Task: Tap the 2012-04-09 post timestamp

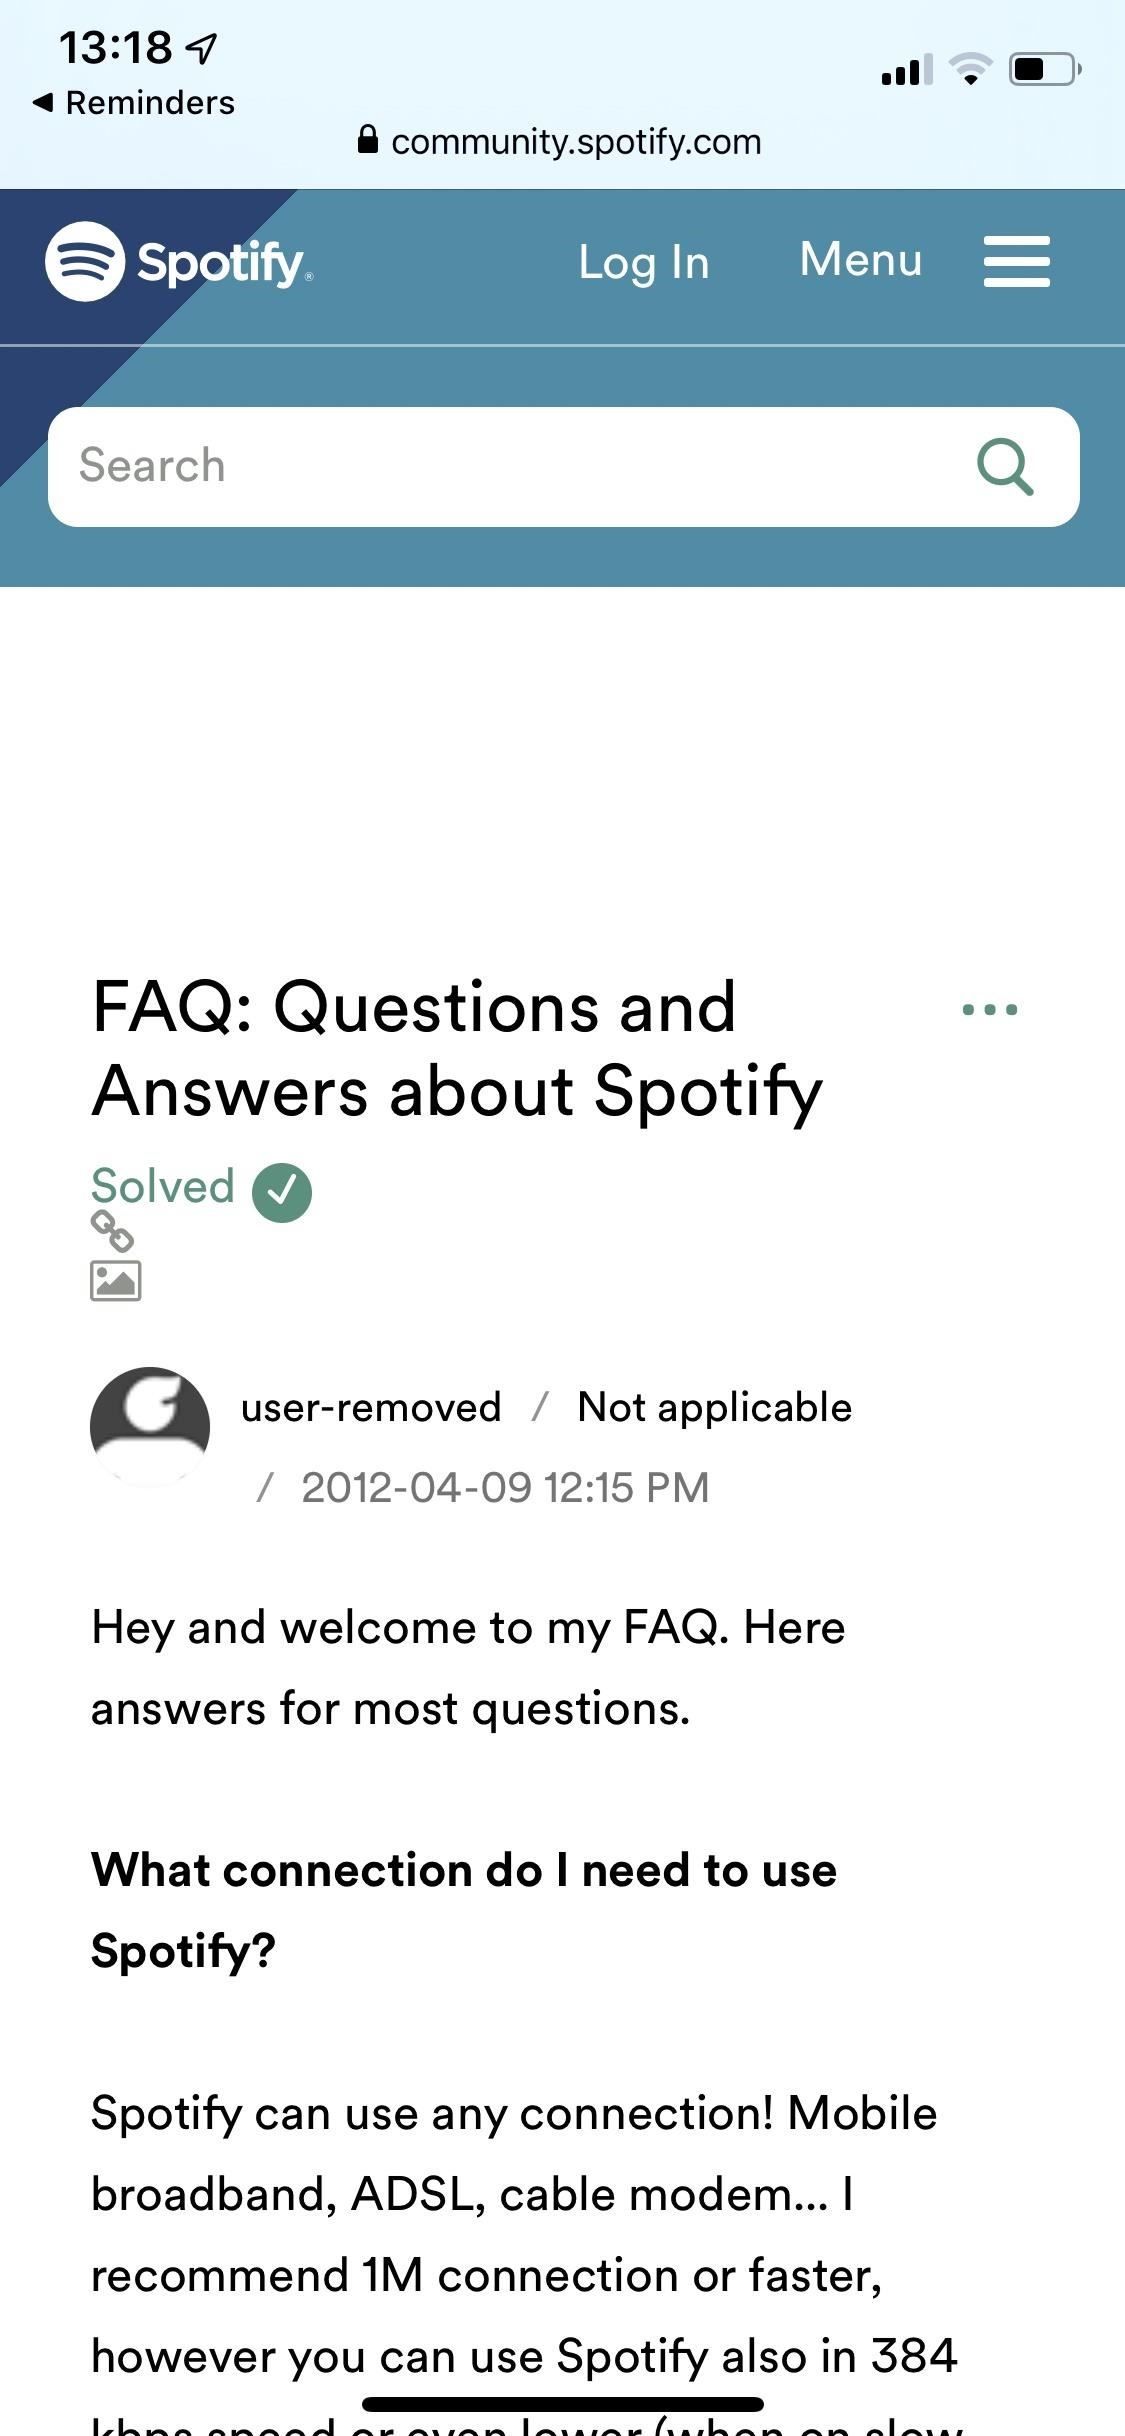Action: point(505,1488)
